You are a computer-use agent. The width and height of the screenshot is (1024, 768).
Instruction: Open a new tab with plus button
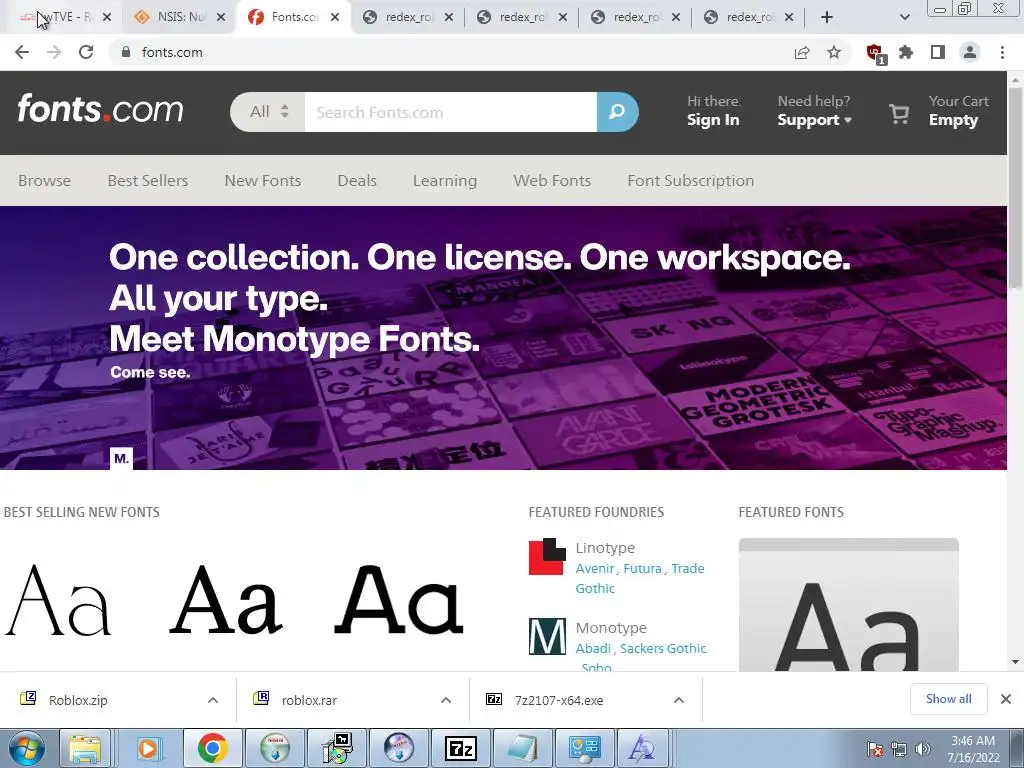pyautogui.click(x=827, y=18)
